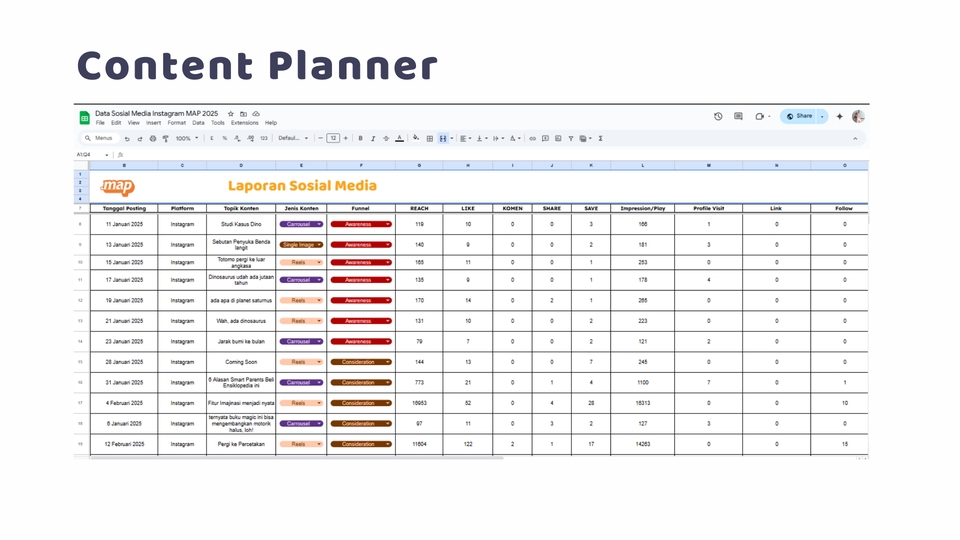Increase font size with plus button
The width and height of the screenshot is (960, 540).
pos(346,138)
